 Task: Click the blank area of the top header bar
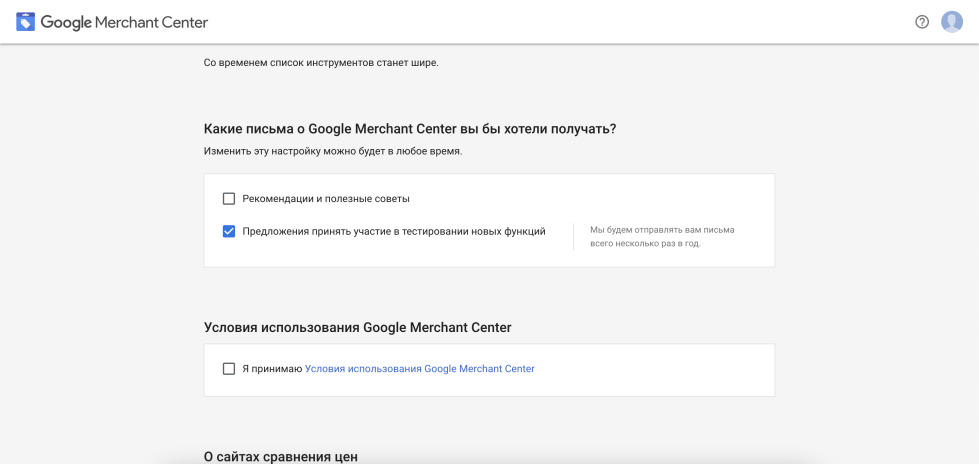(562, 22)
